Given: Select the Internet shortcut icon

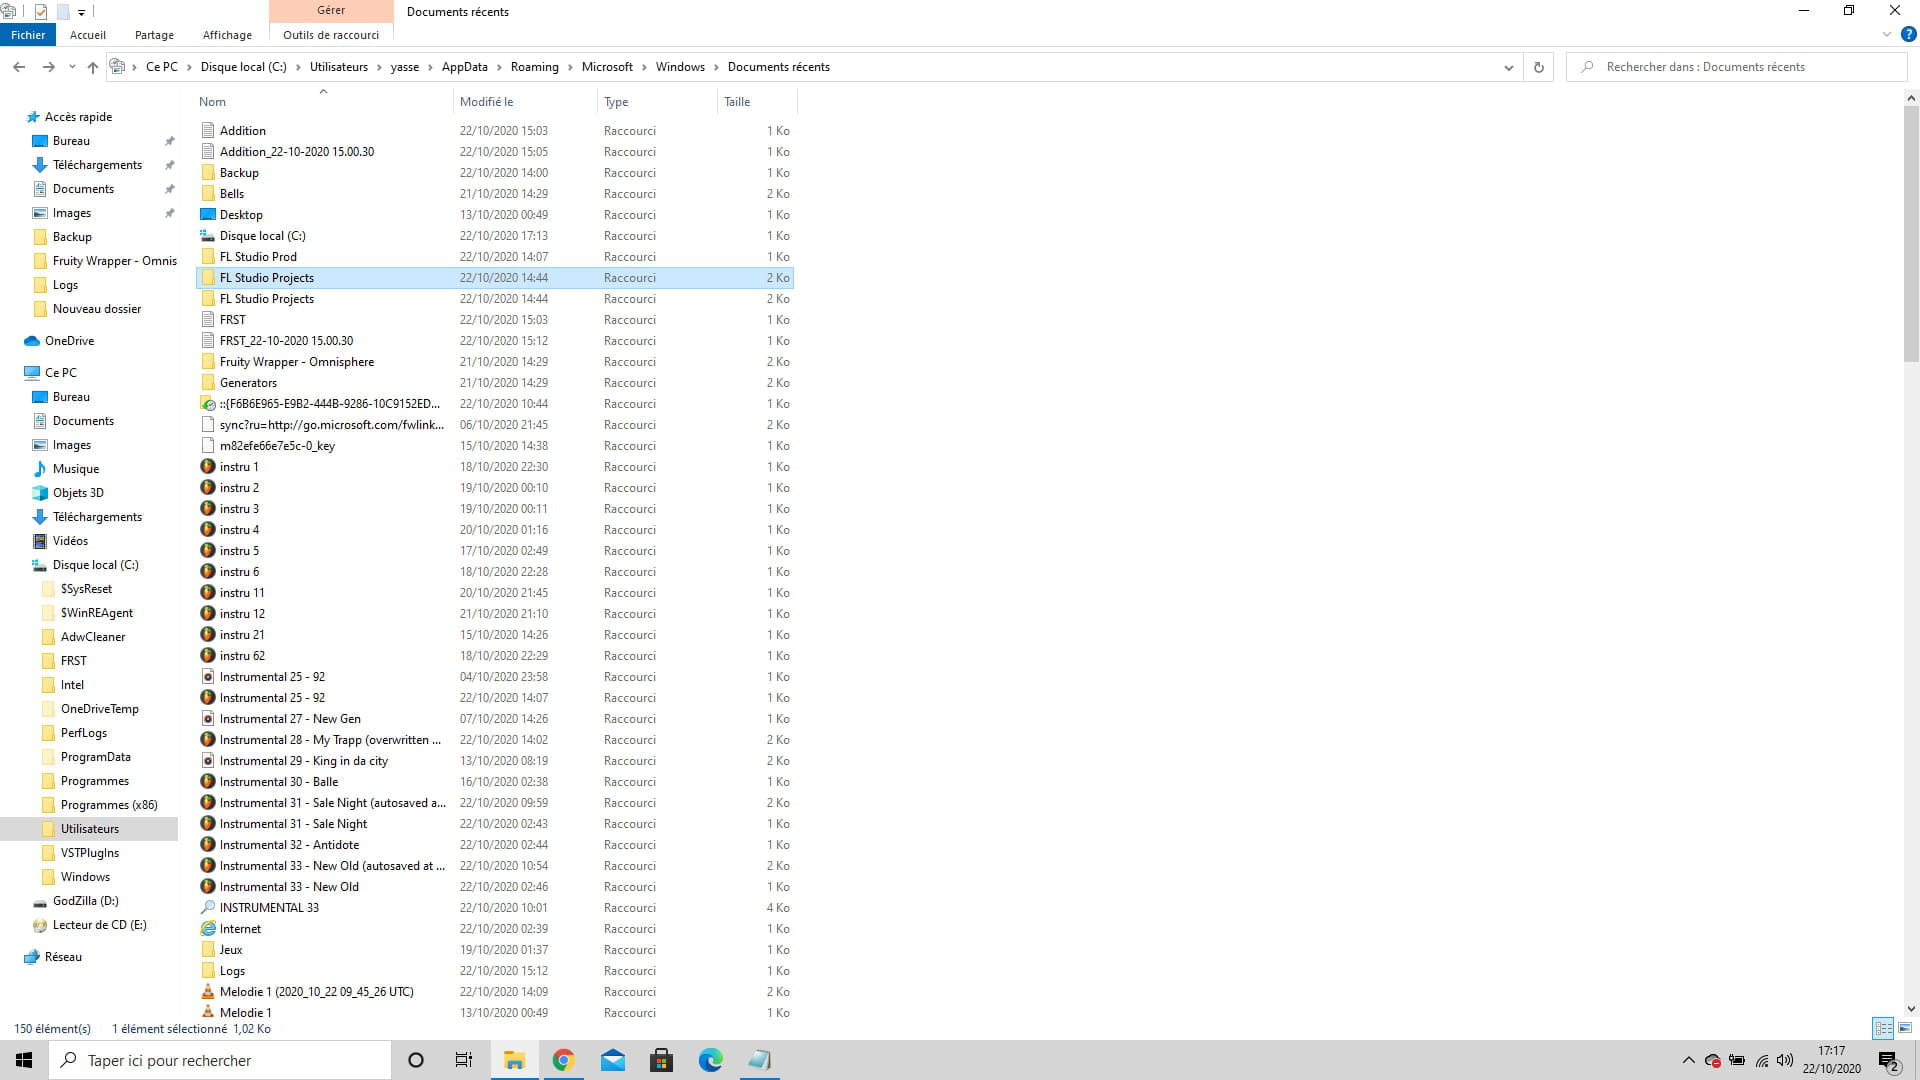Looking at the screenshot, I should point(208,929).
